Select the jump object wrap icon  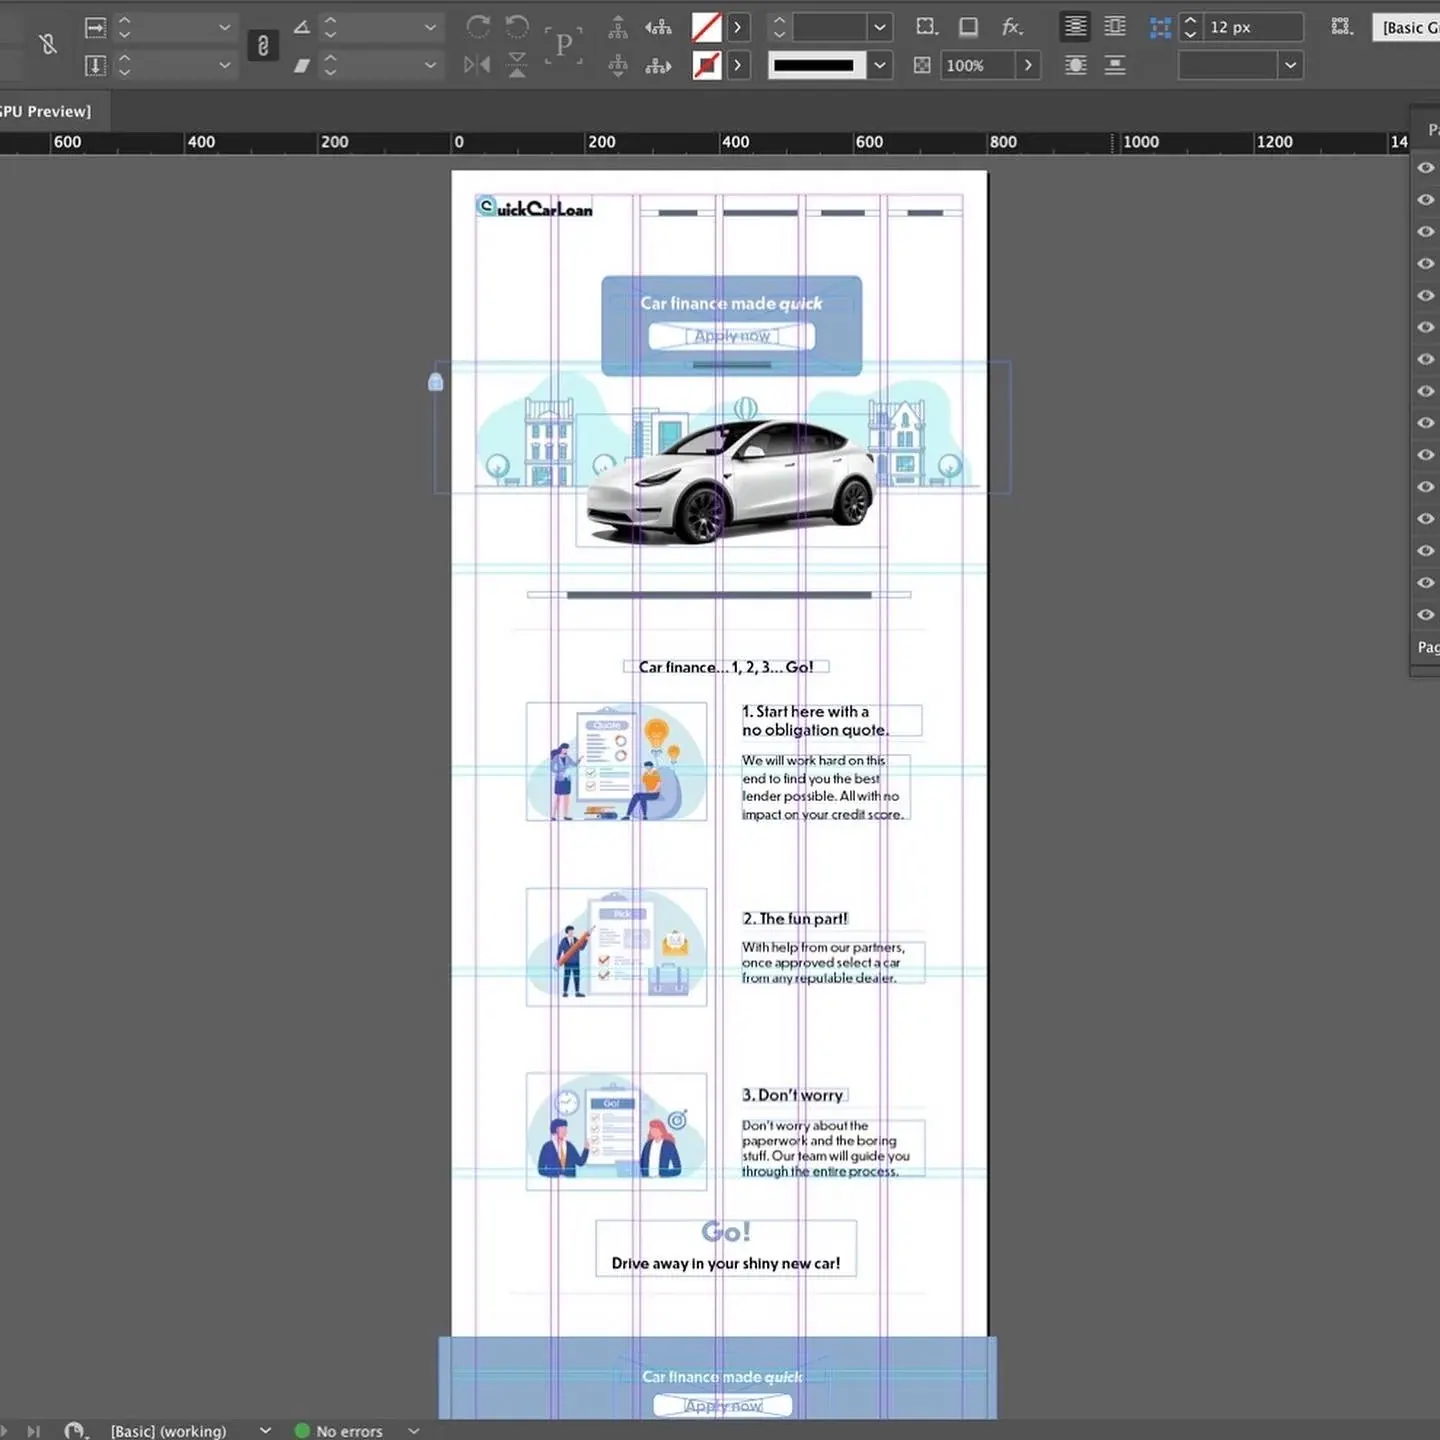click(x=1115, y=66)
